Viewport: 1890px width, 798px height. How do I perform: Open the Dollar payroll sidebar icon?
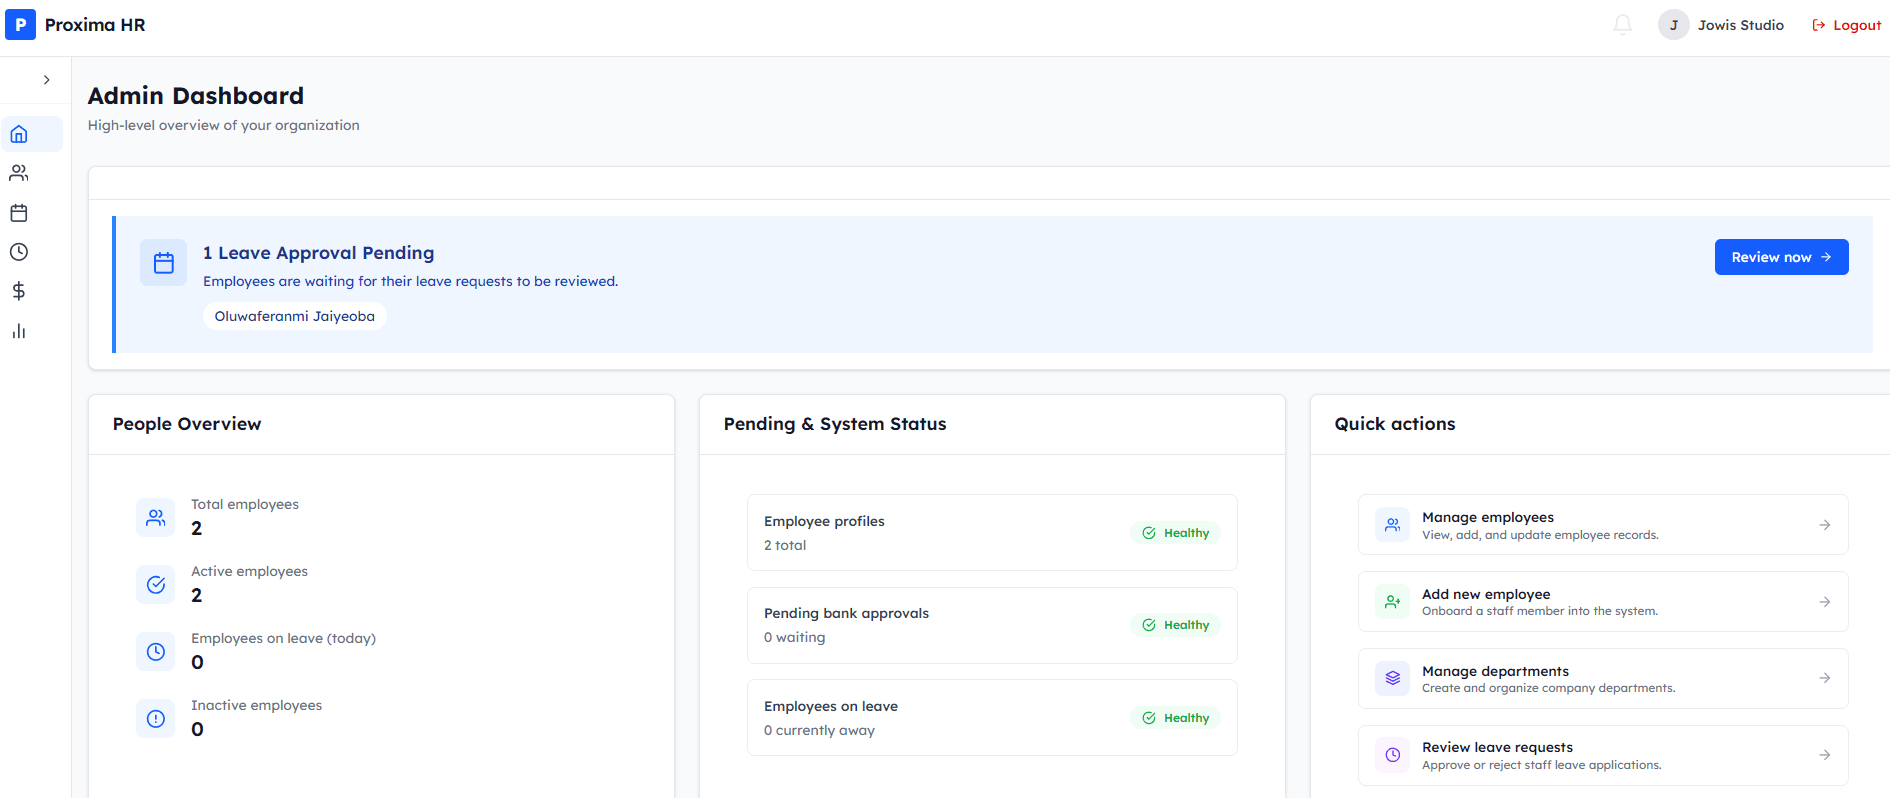tap(19, 291)
